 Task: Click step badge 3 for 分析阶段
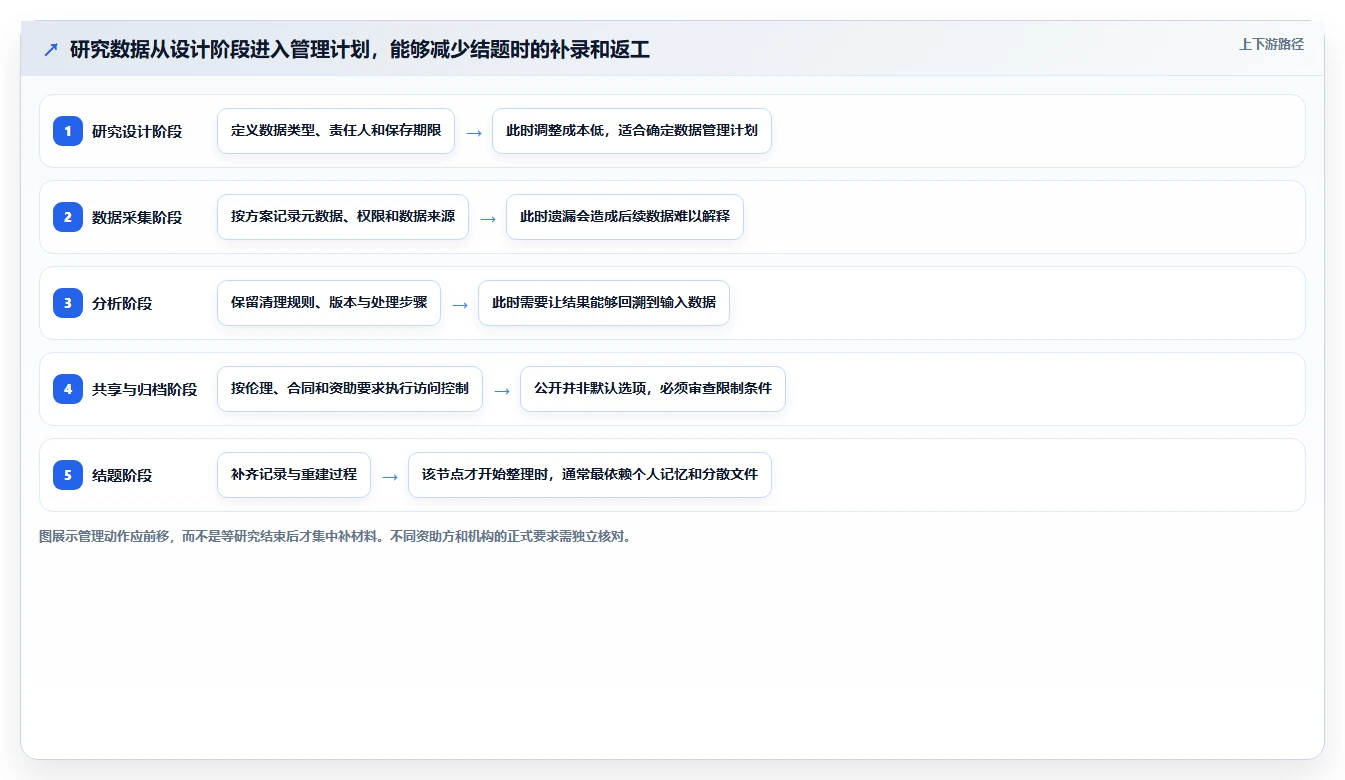[68, 302]
